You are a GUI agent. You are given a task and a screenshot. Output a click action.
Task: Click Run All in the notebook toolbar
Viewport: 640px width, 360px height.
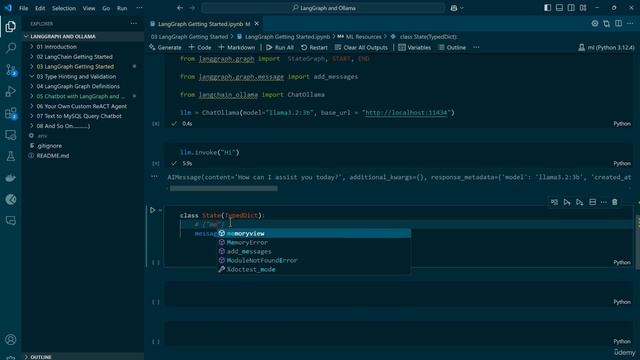point(280,47)
